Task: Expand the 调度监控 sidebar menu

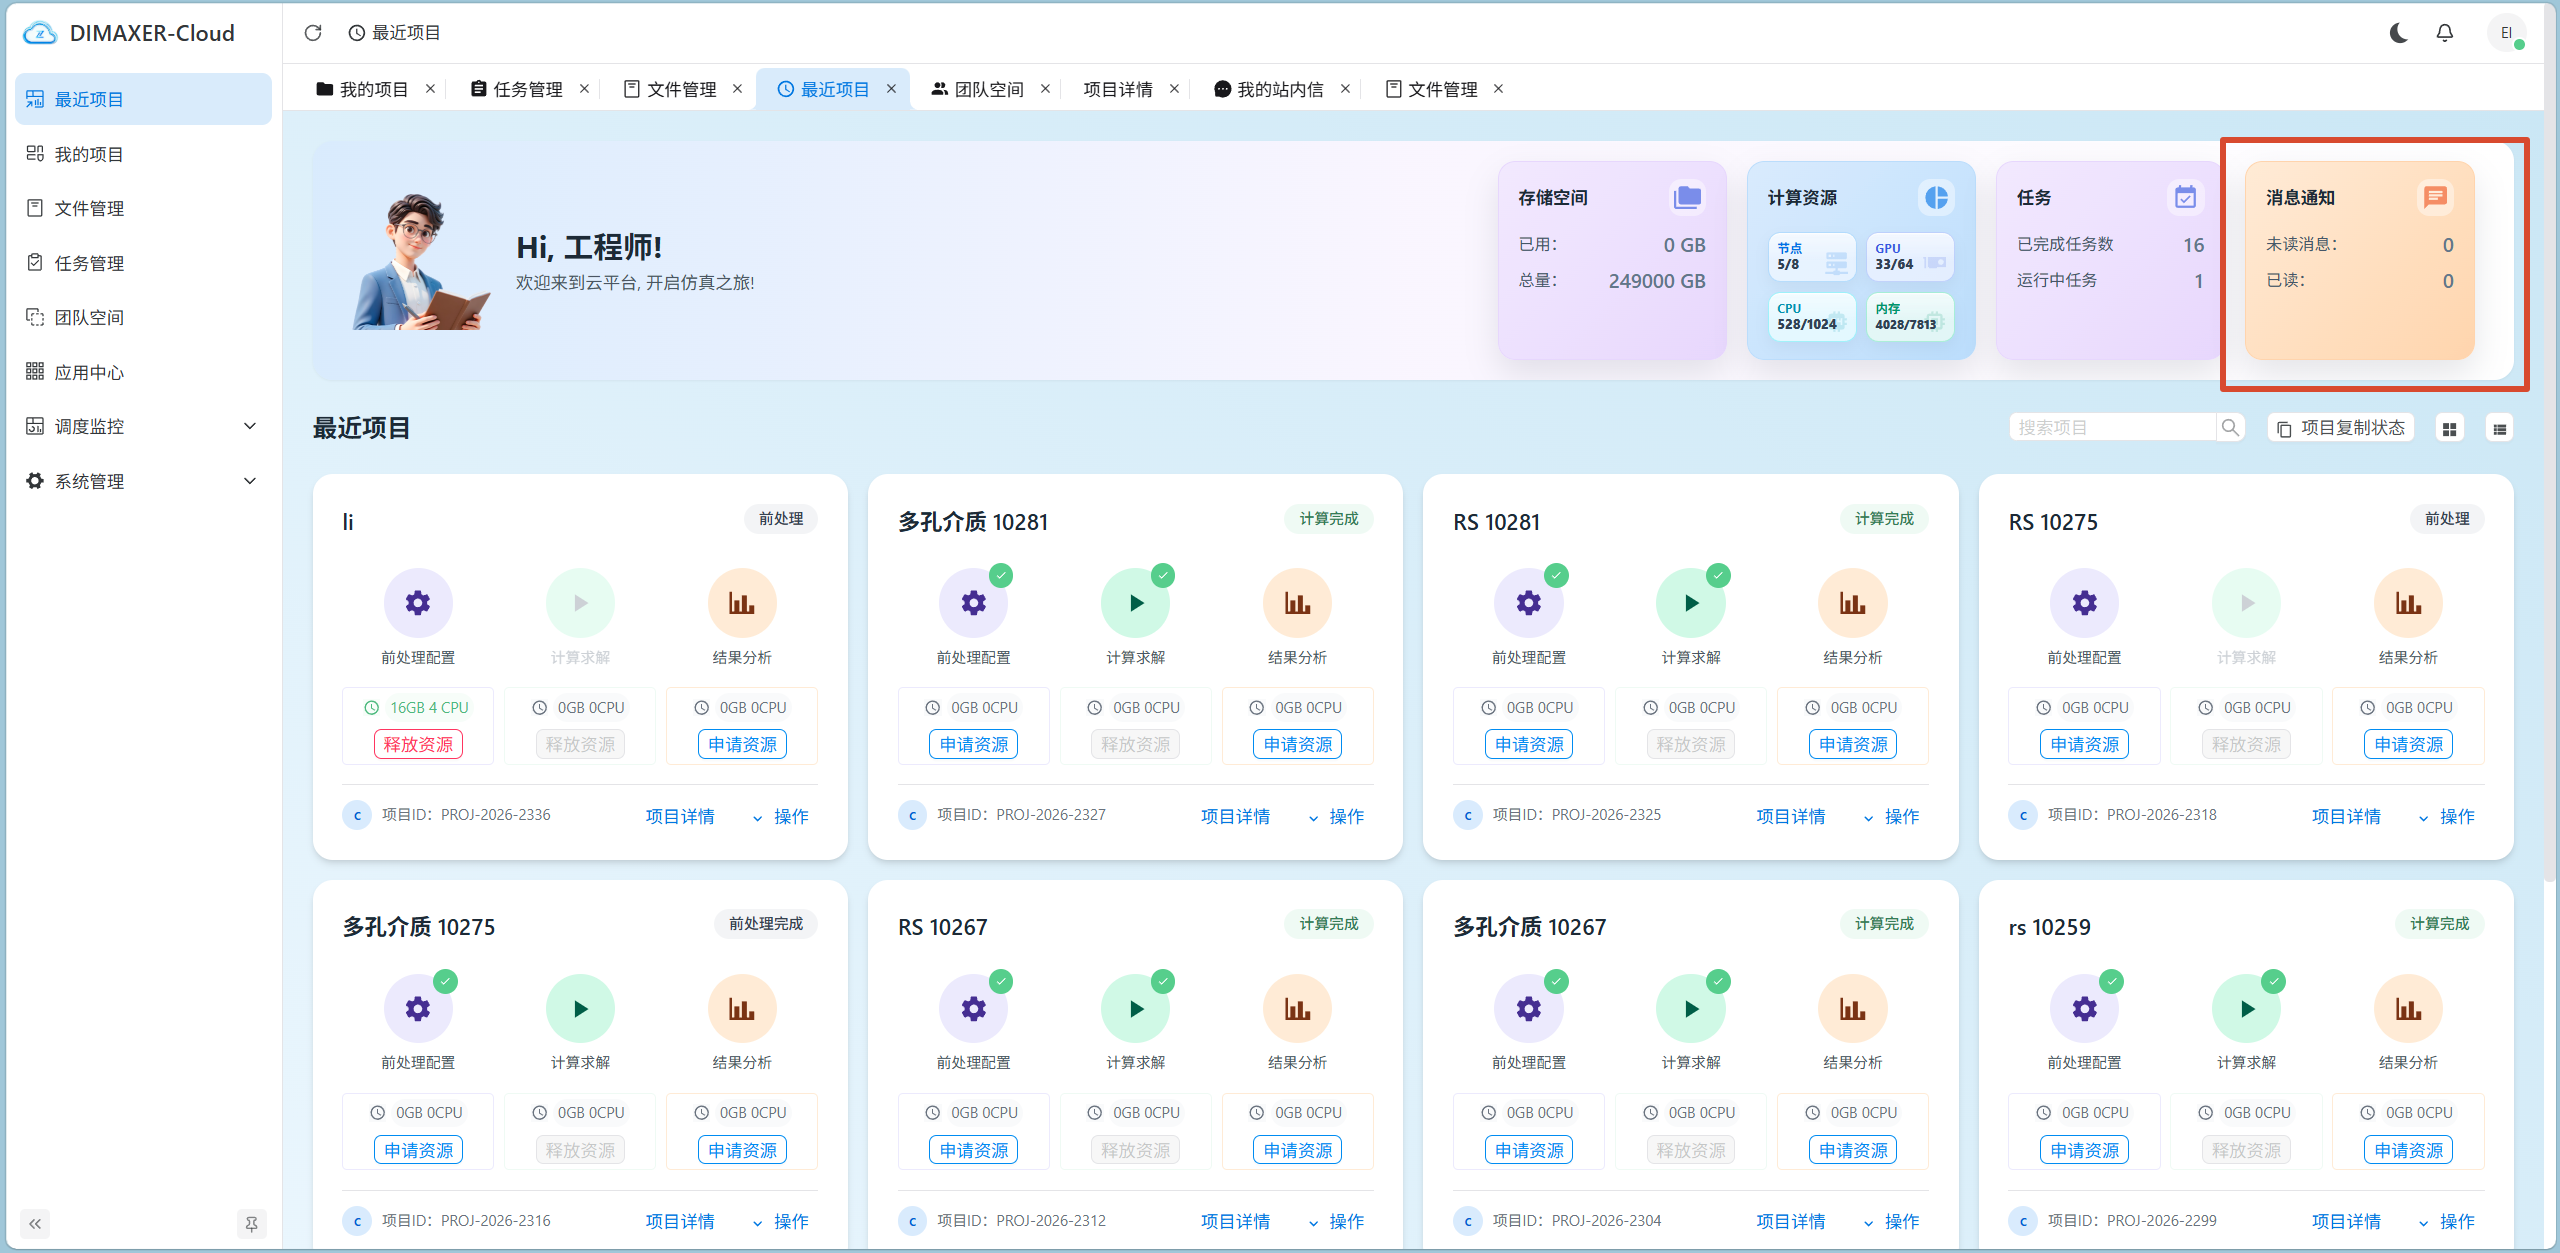Action: pyautogui.click(x=143, y=426)
